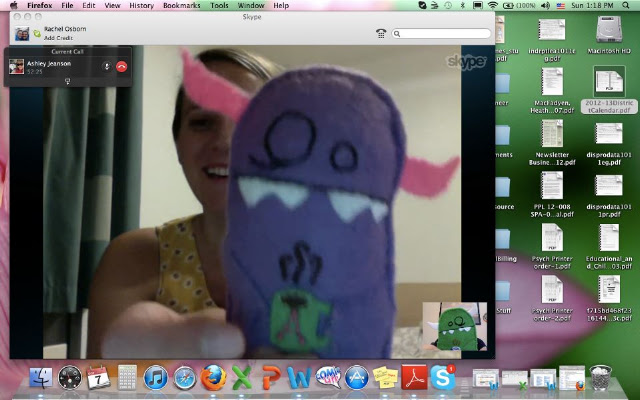
Task: Launch Adobe Acrobat from the Dock
Action: (414, 378)
